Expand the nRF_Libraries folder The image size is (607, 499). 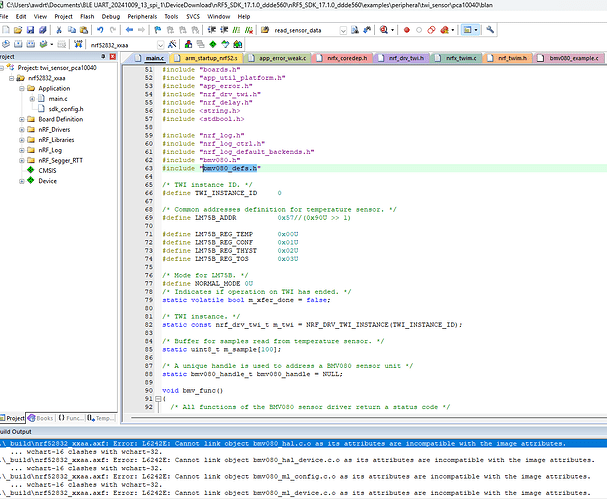(22, 140)
